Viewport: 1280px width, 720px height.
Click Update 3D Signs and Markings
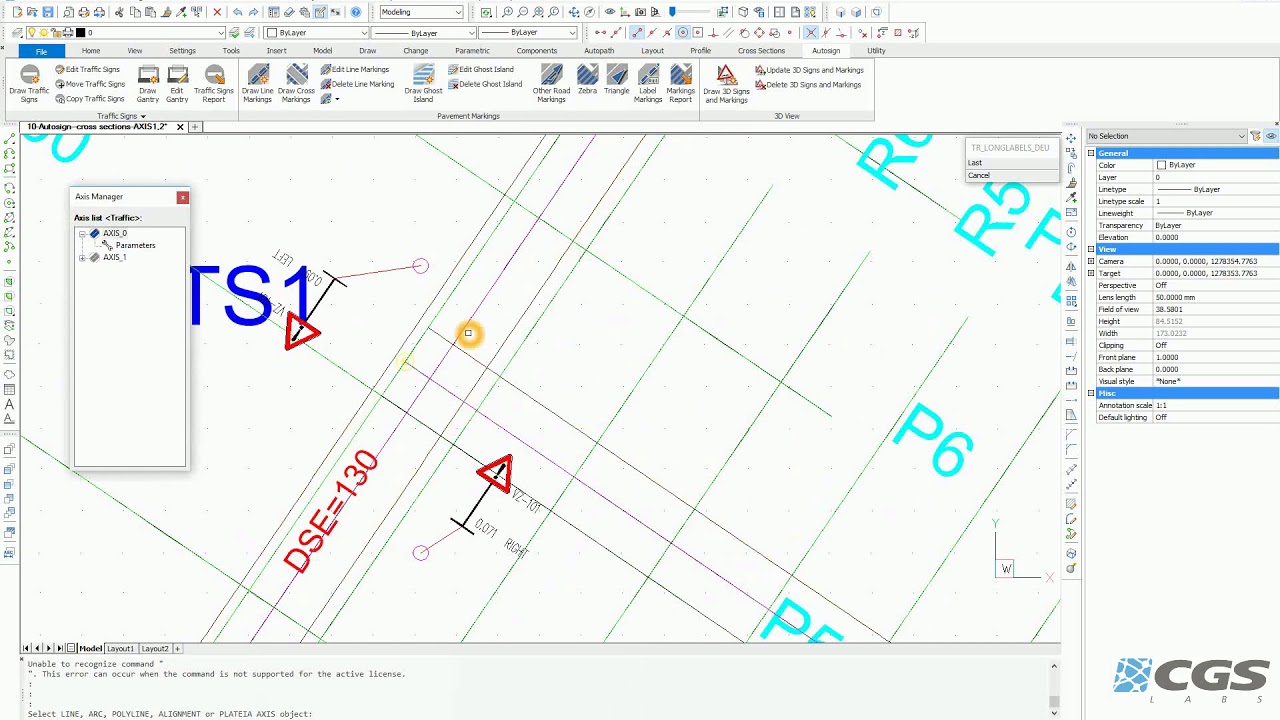[809, 70]
